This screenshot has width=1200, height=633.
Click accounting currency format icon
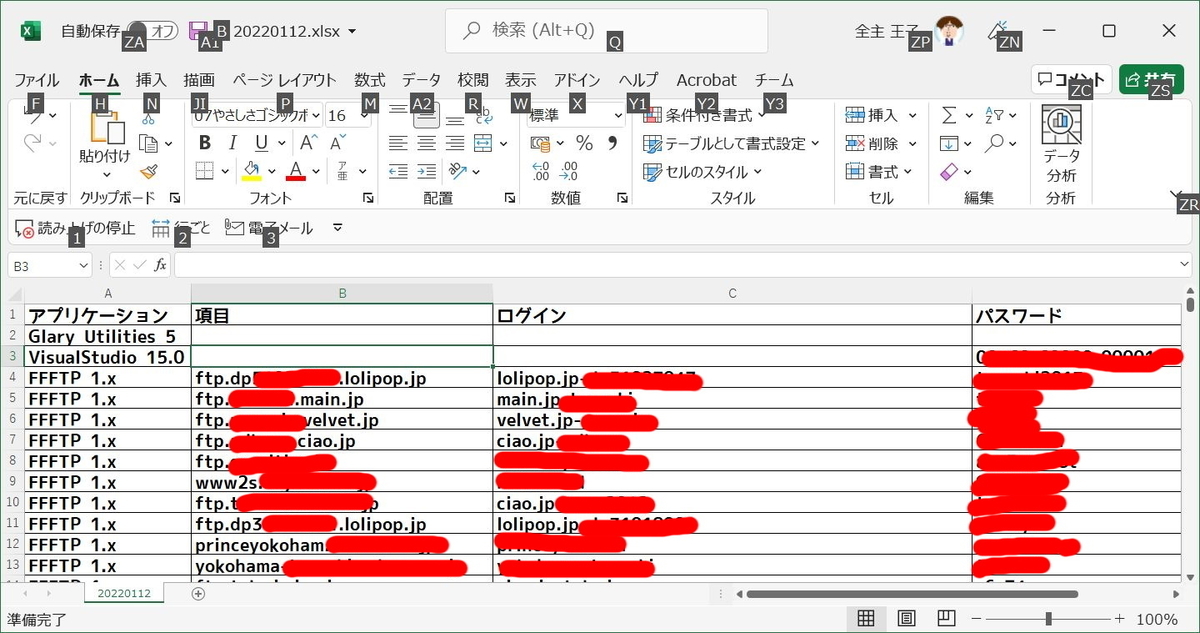[541, 143]
